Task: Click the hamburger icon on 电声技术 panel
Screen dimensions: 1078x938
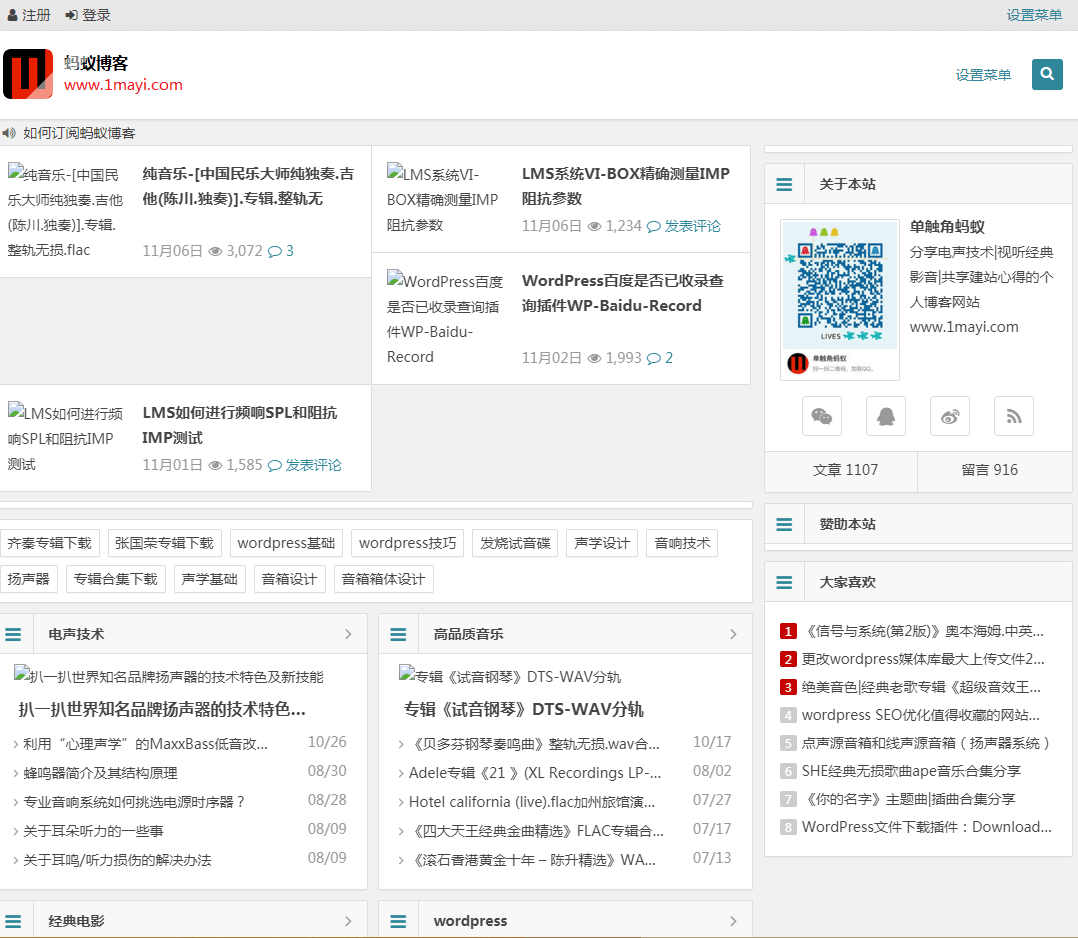Action: point(13,633)
